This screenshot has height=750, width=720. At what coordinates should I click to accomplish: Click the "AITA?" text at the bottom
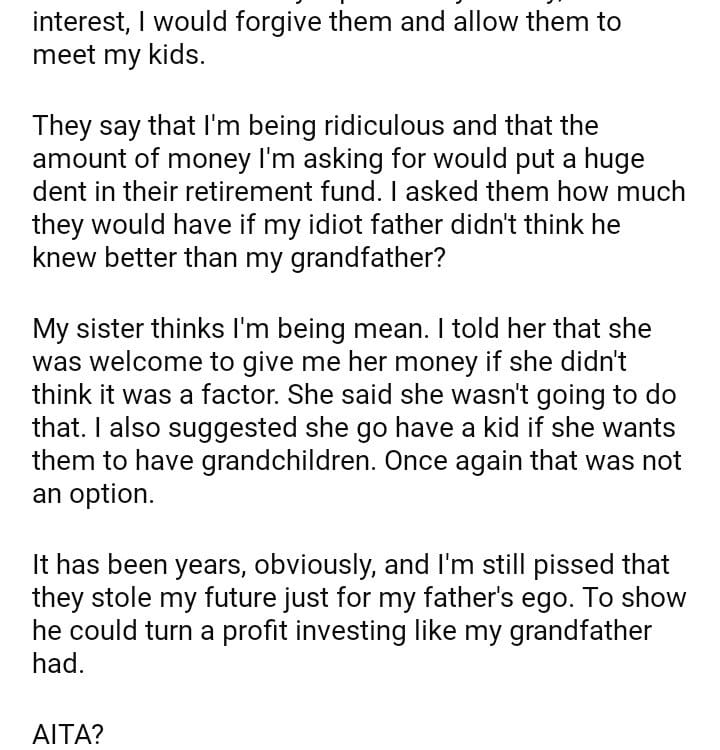coord(68,734)
